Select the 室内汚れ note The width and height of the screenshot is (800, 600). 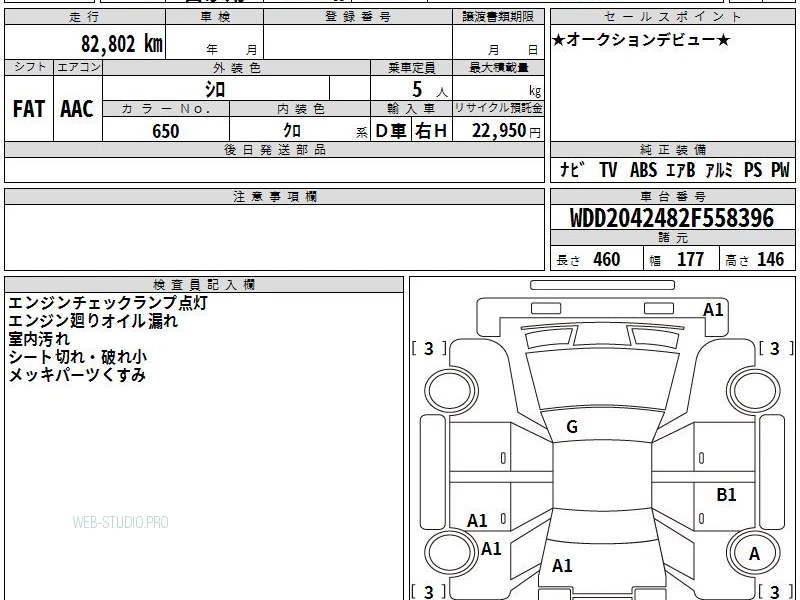pos(39,339)
